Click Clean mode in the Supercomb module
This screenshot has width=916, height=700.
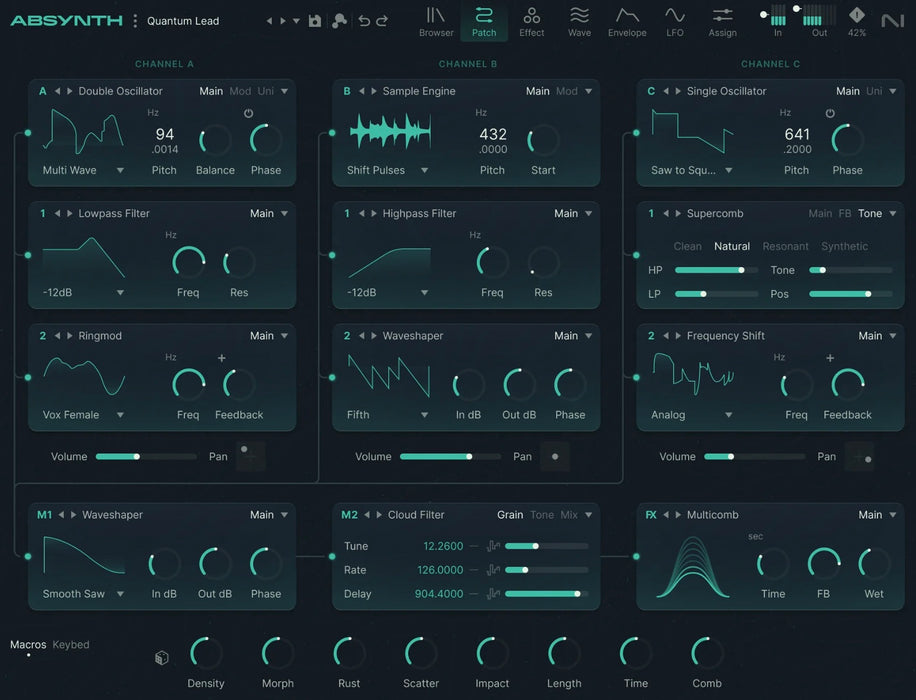tap(687, 246)
